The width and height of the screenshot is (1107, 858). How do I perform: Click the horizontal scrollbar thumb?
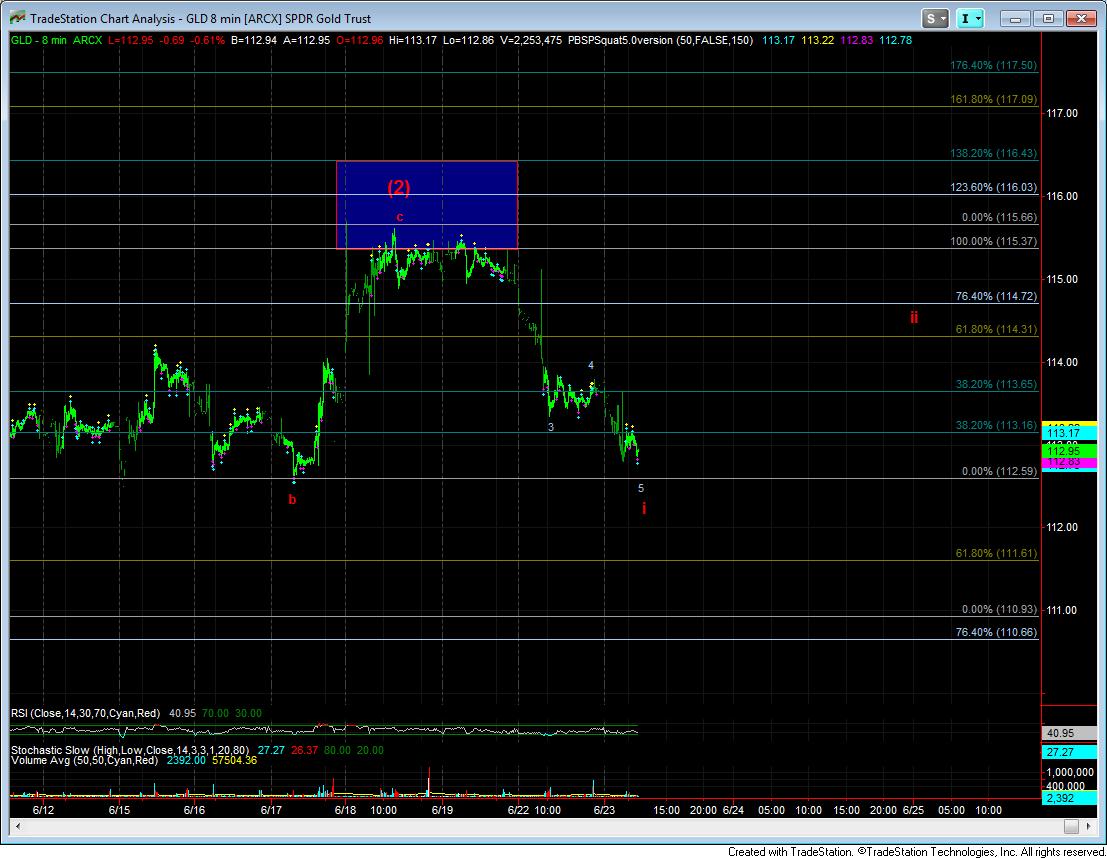(1072, 826)
